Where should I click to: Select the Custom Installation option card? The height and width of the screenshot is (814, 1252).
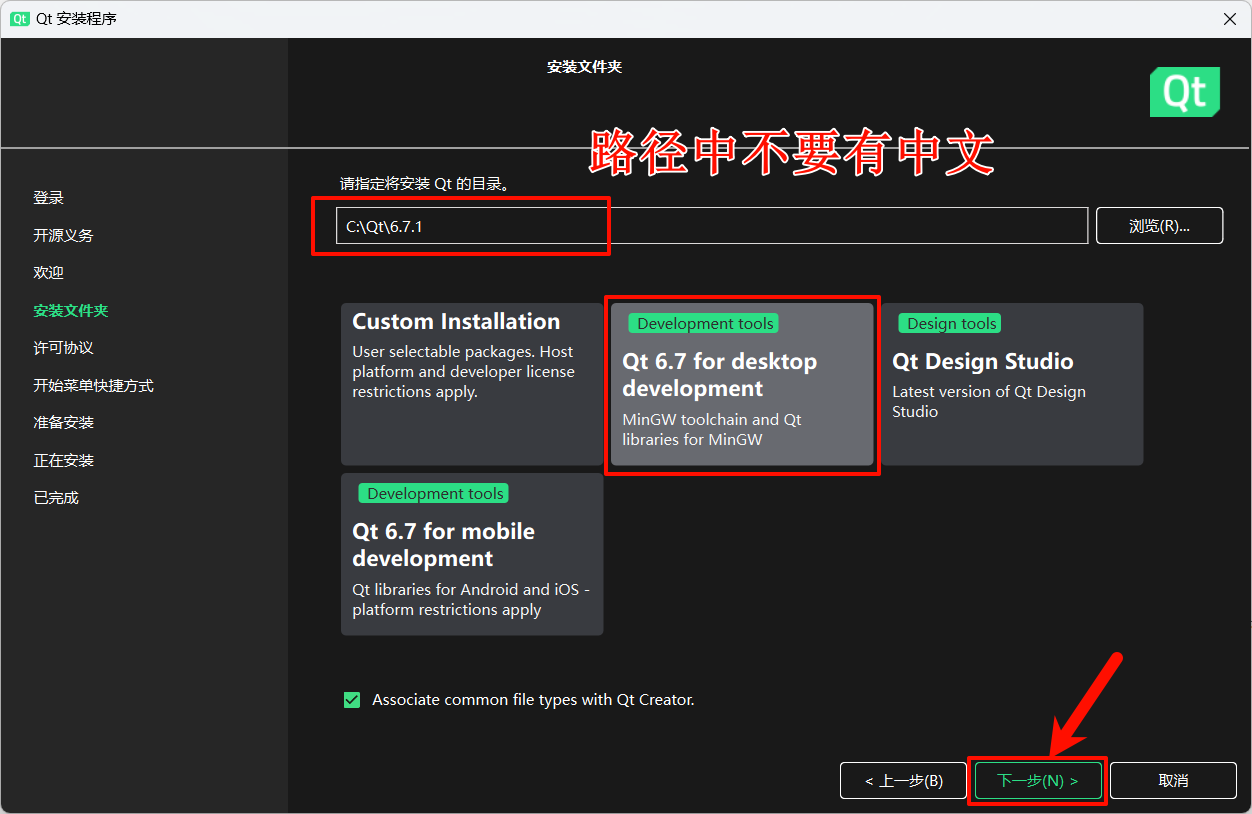(472, 384)
